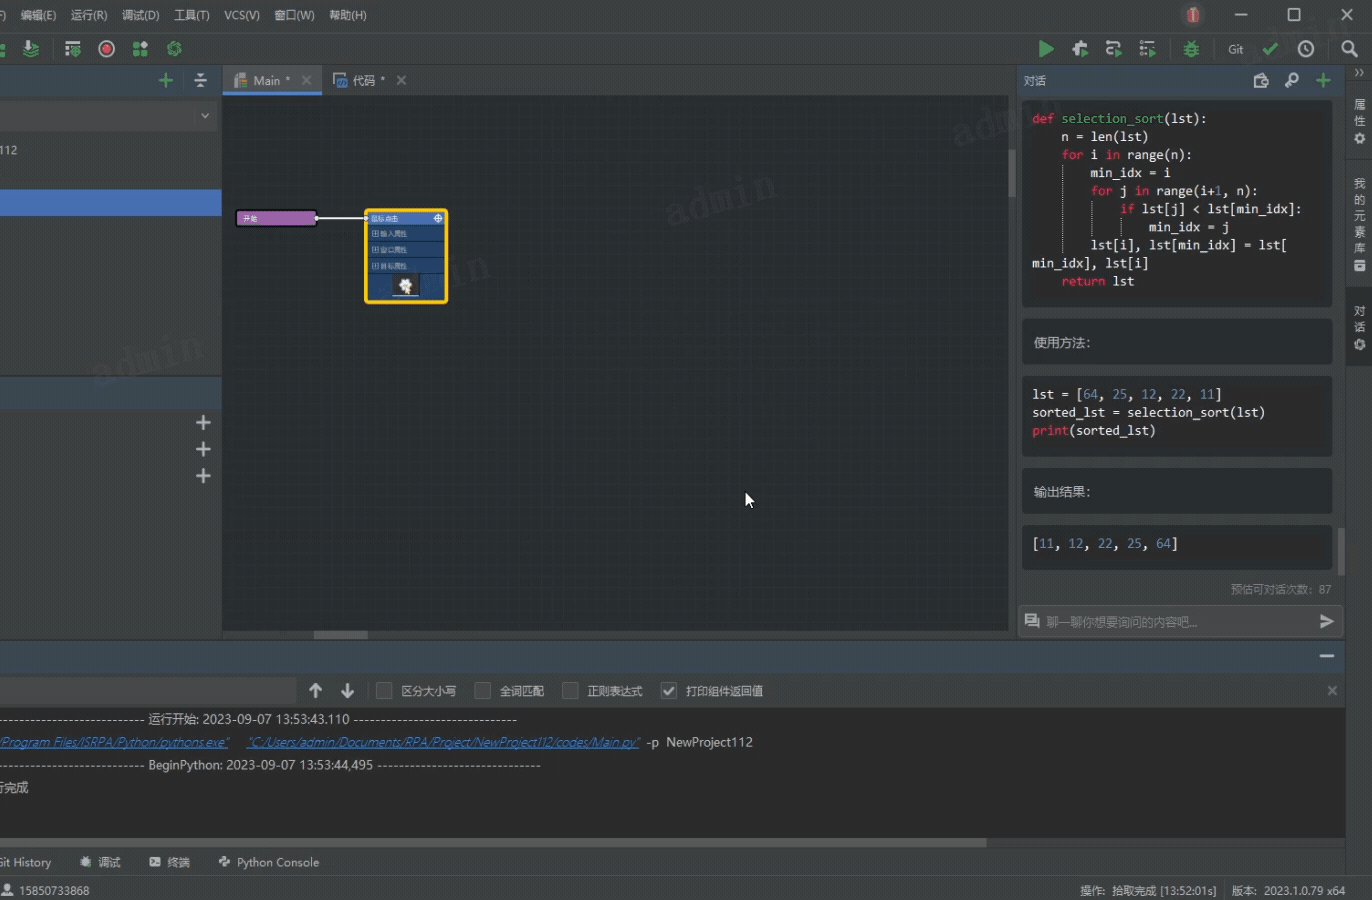This screenshot has width=1372, height=900.
Task: Switch to the 代码 tab
Action: pyautogui.click(x=363, y=81)
